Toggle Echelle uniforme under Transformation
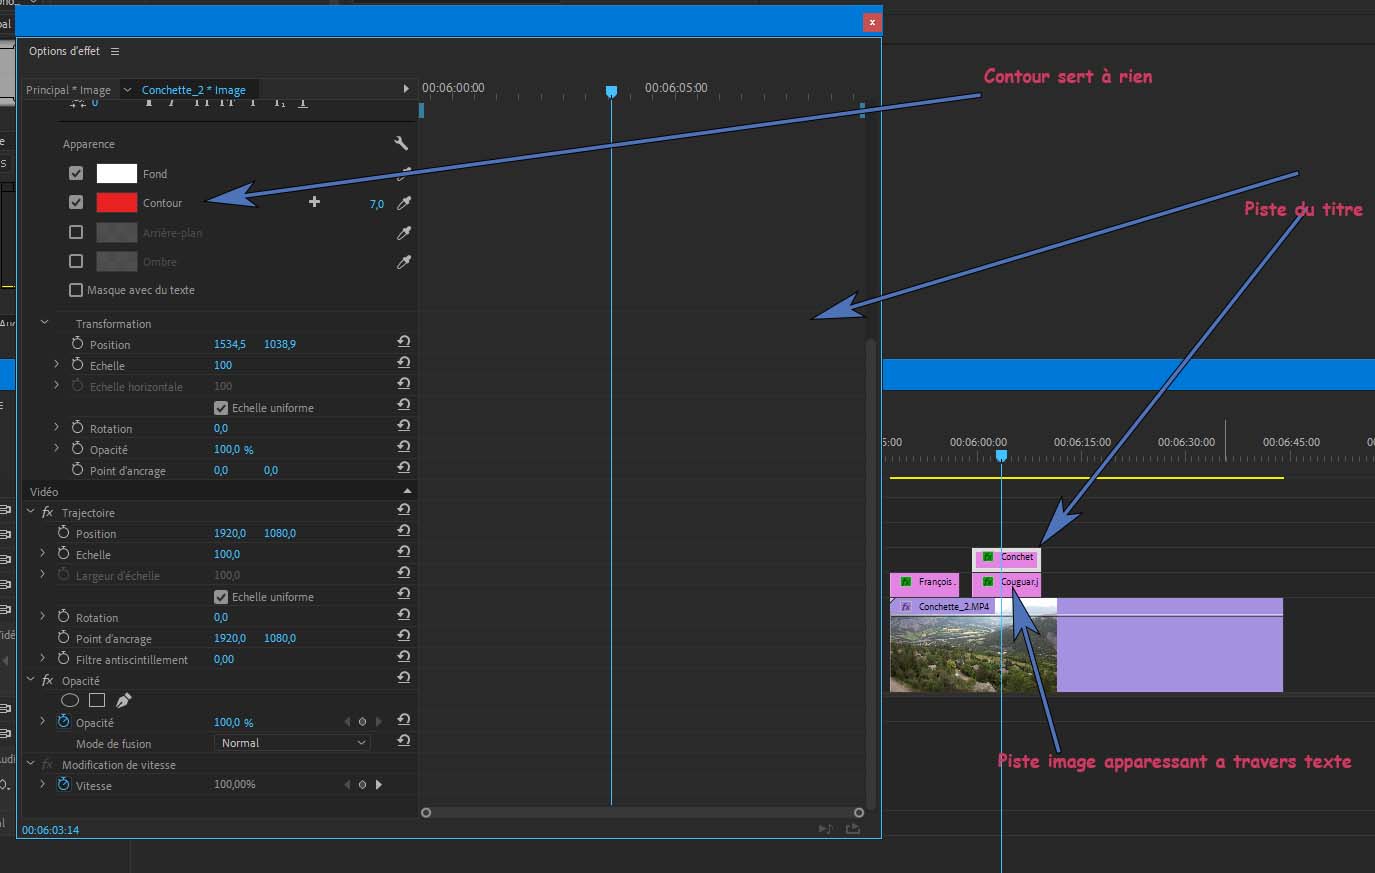1375x873 pixels. point(221,408)
